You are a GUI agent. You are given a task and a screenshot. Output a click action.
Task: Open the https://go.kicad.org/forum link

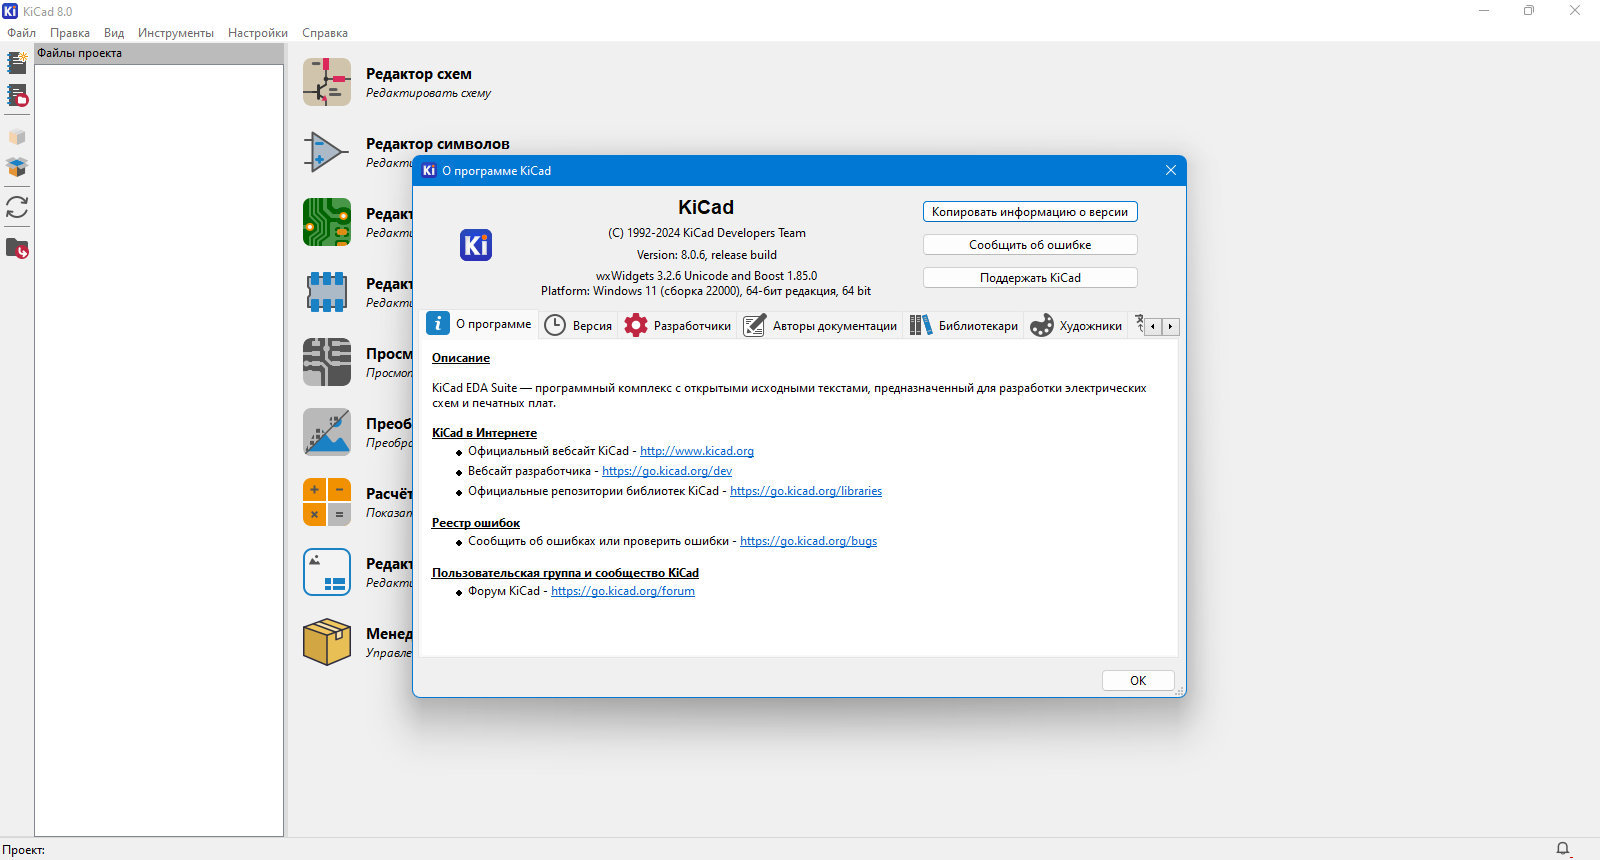point(623,591)
